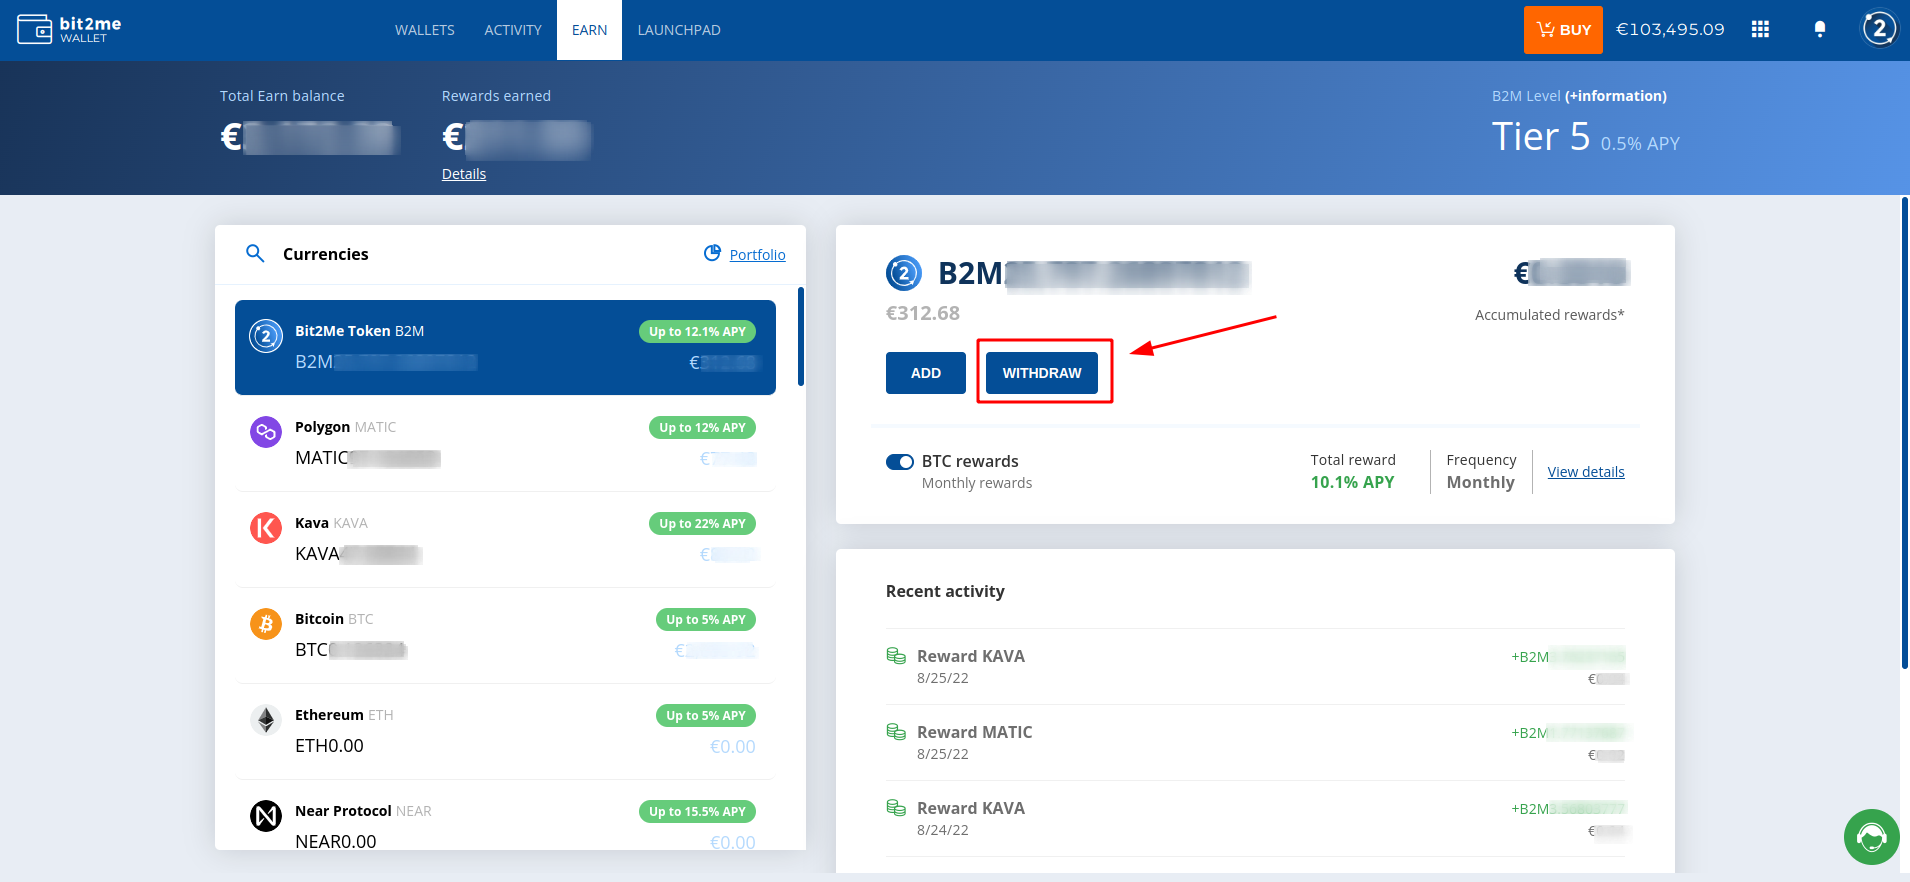Open the Activity tab
The height and width of the screenshot is (882, 1910).
513,30
